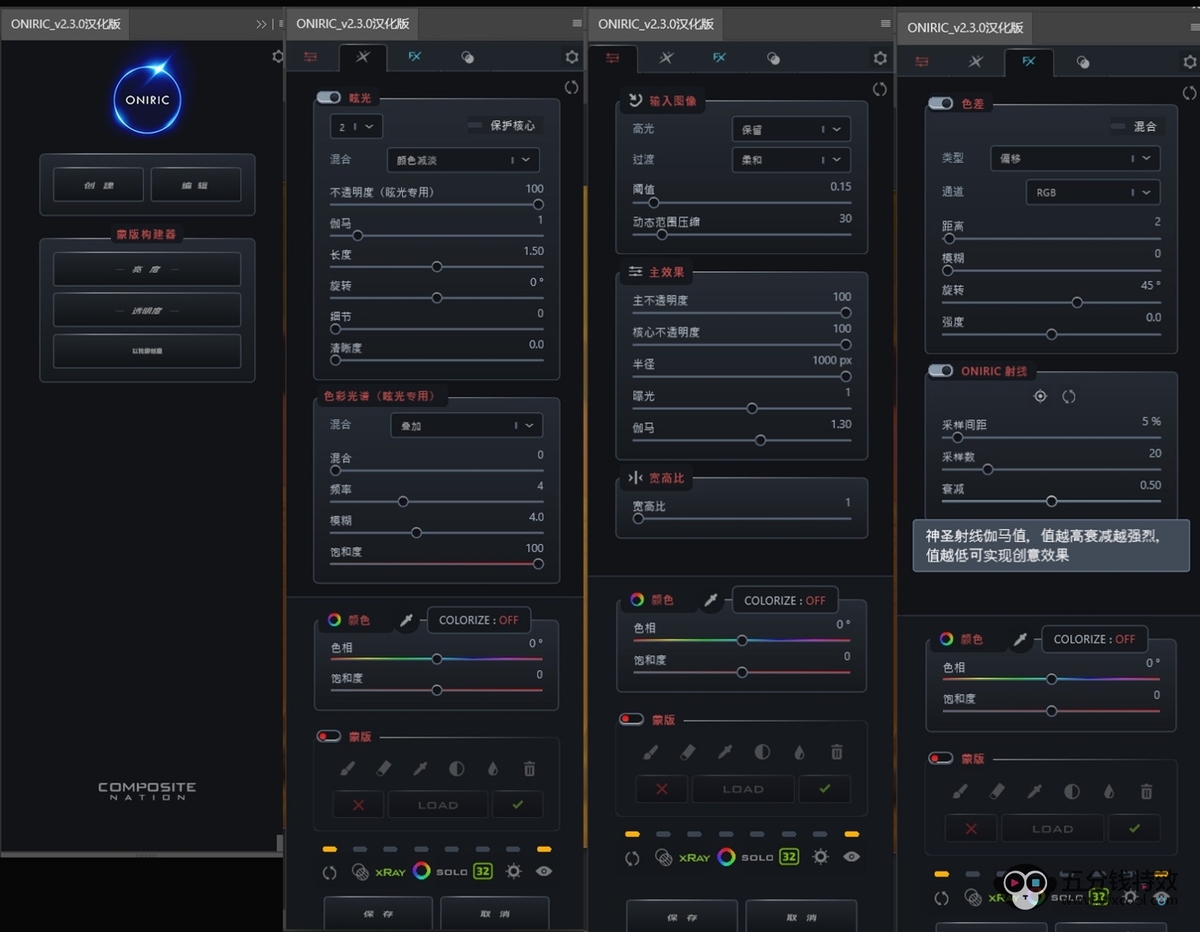Open the 过渡 dropdown showing 柔和

coord(791,159)
